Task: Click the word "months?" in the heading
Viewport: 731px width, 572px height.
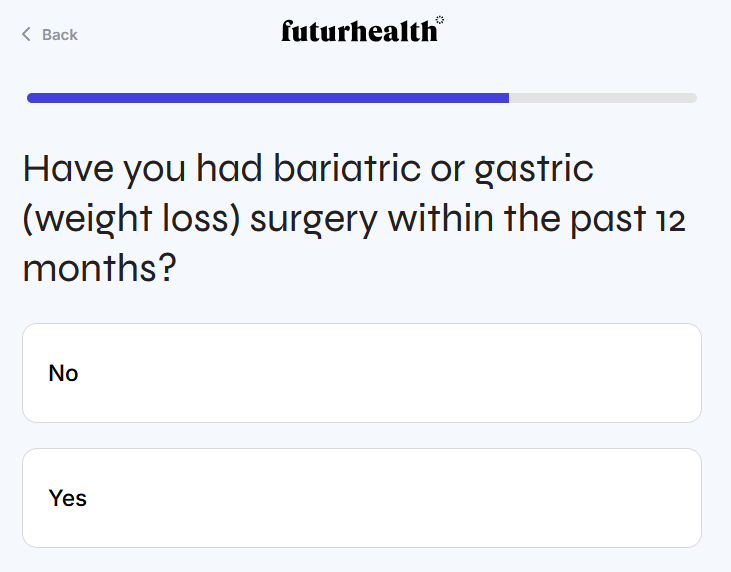Action: coord(99,269)
